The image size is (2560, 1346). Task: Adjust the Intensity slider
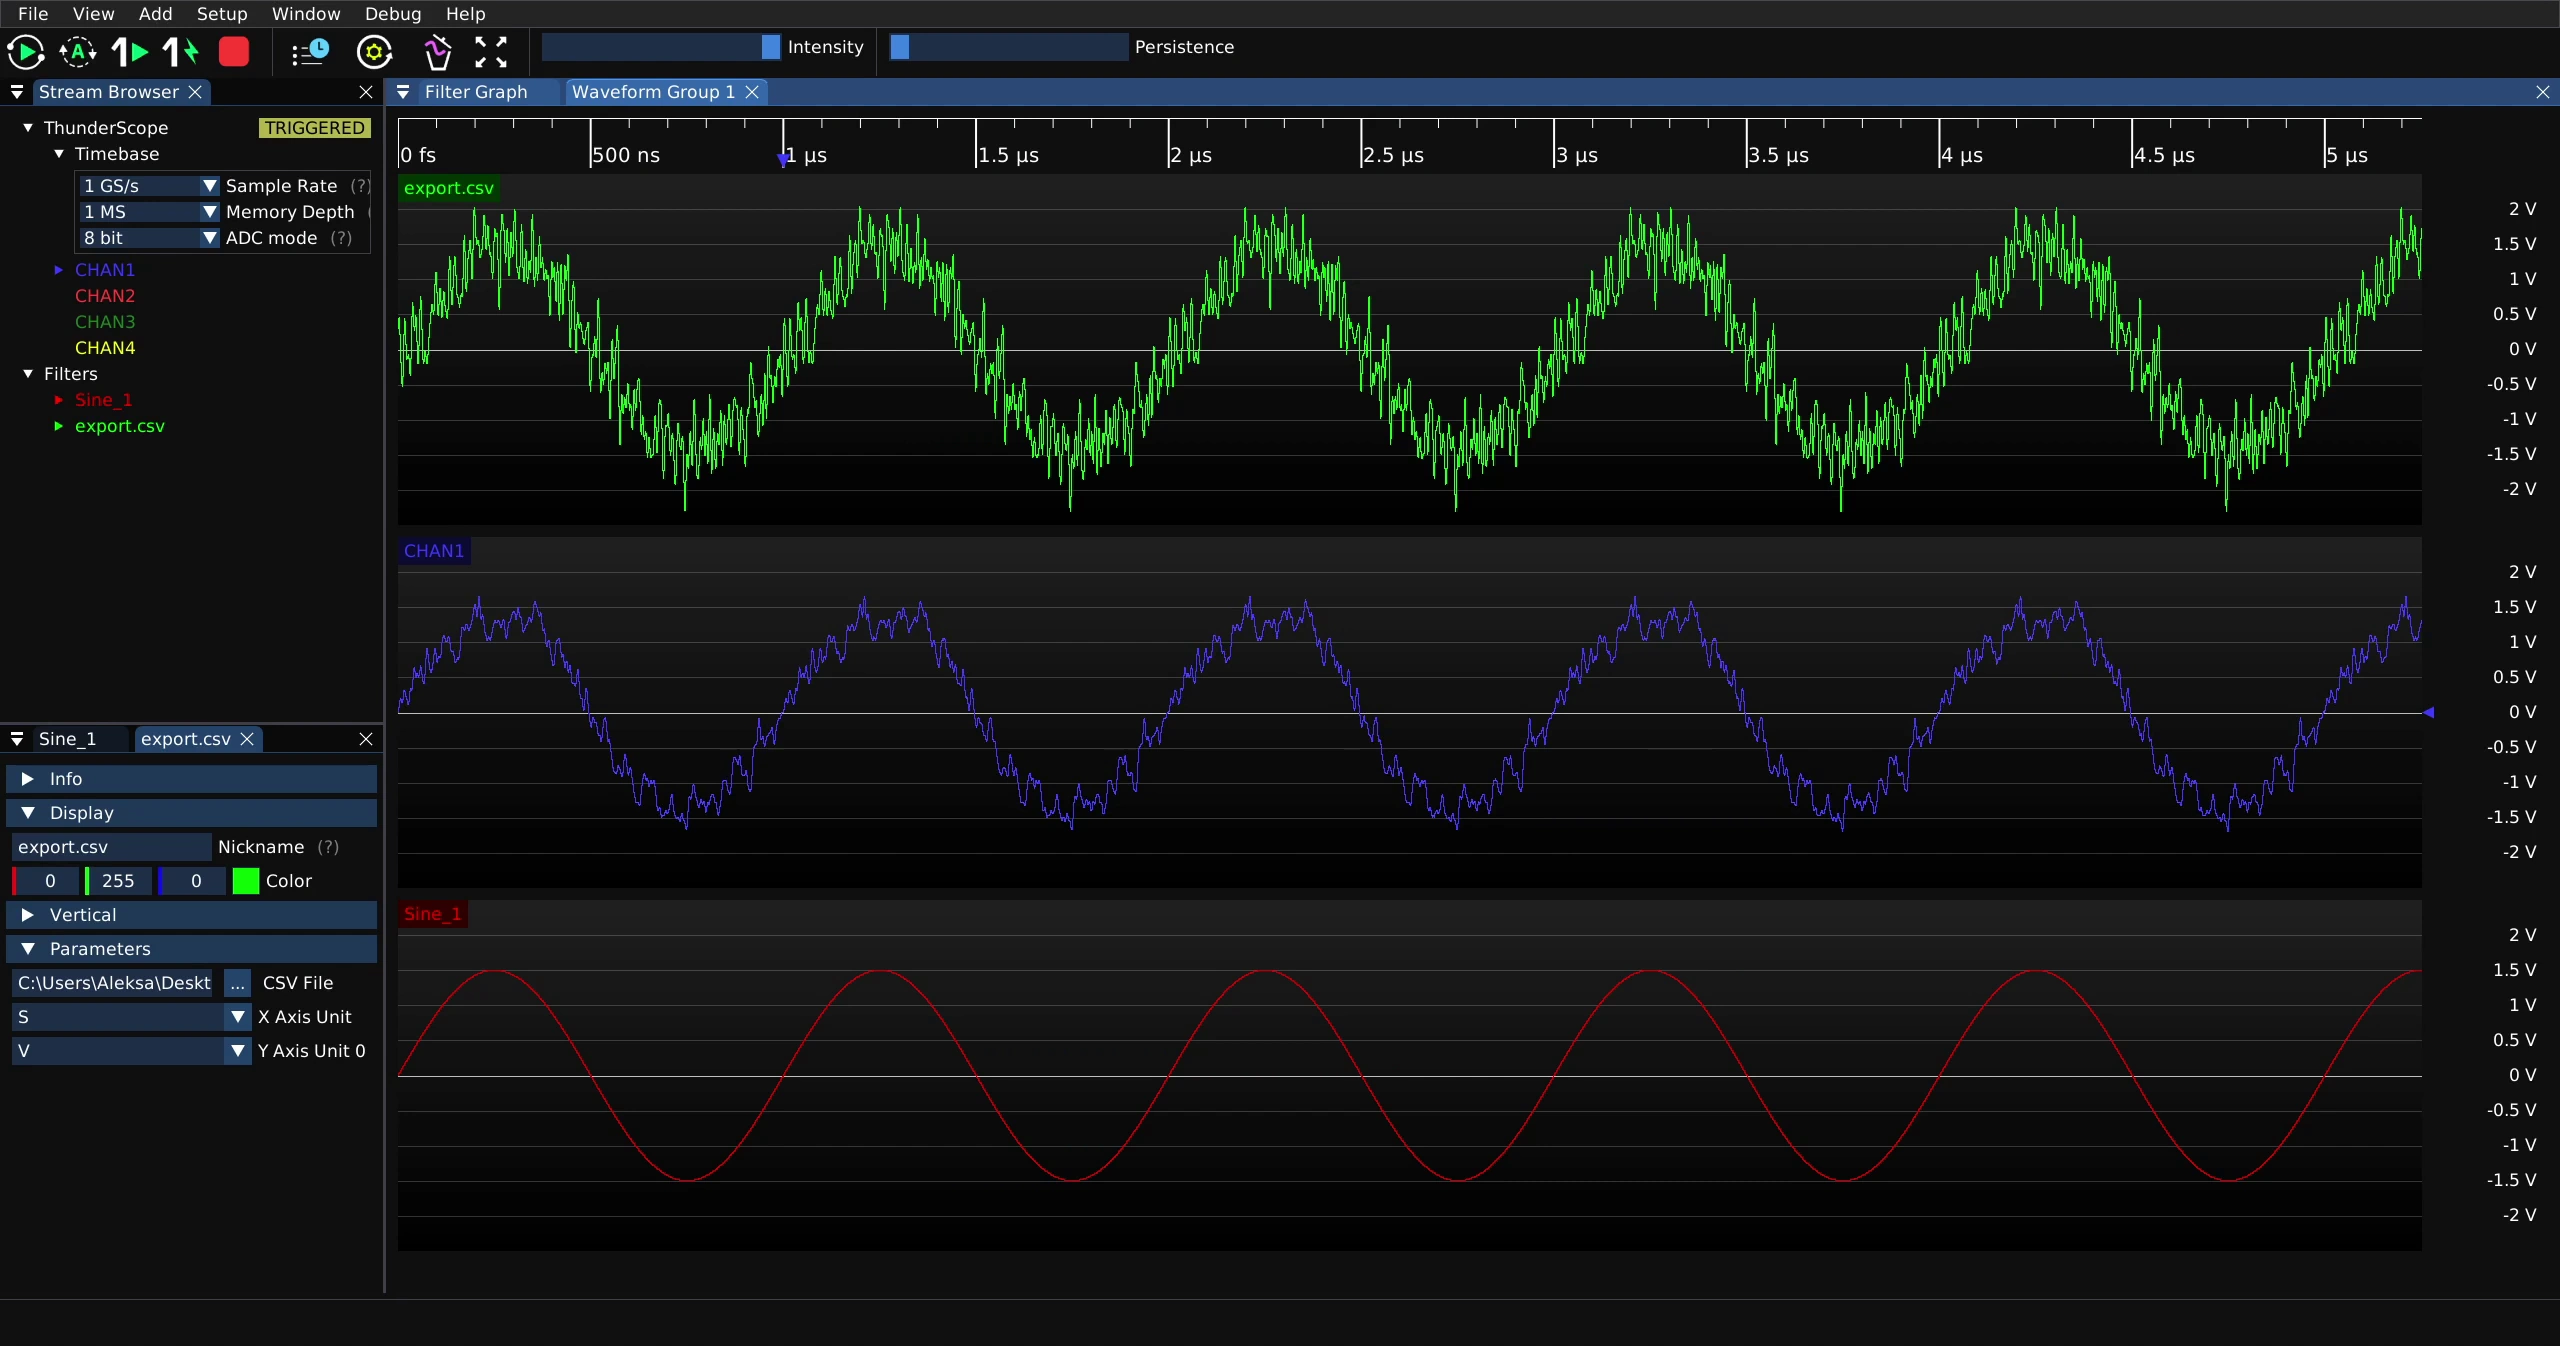point(661,47)
